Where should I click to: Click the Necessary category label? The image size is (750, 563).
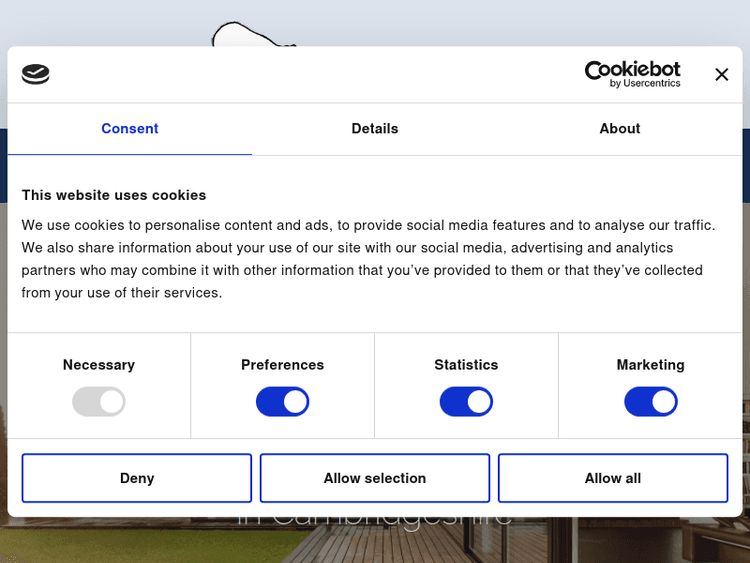point(99,365)
